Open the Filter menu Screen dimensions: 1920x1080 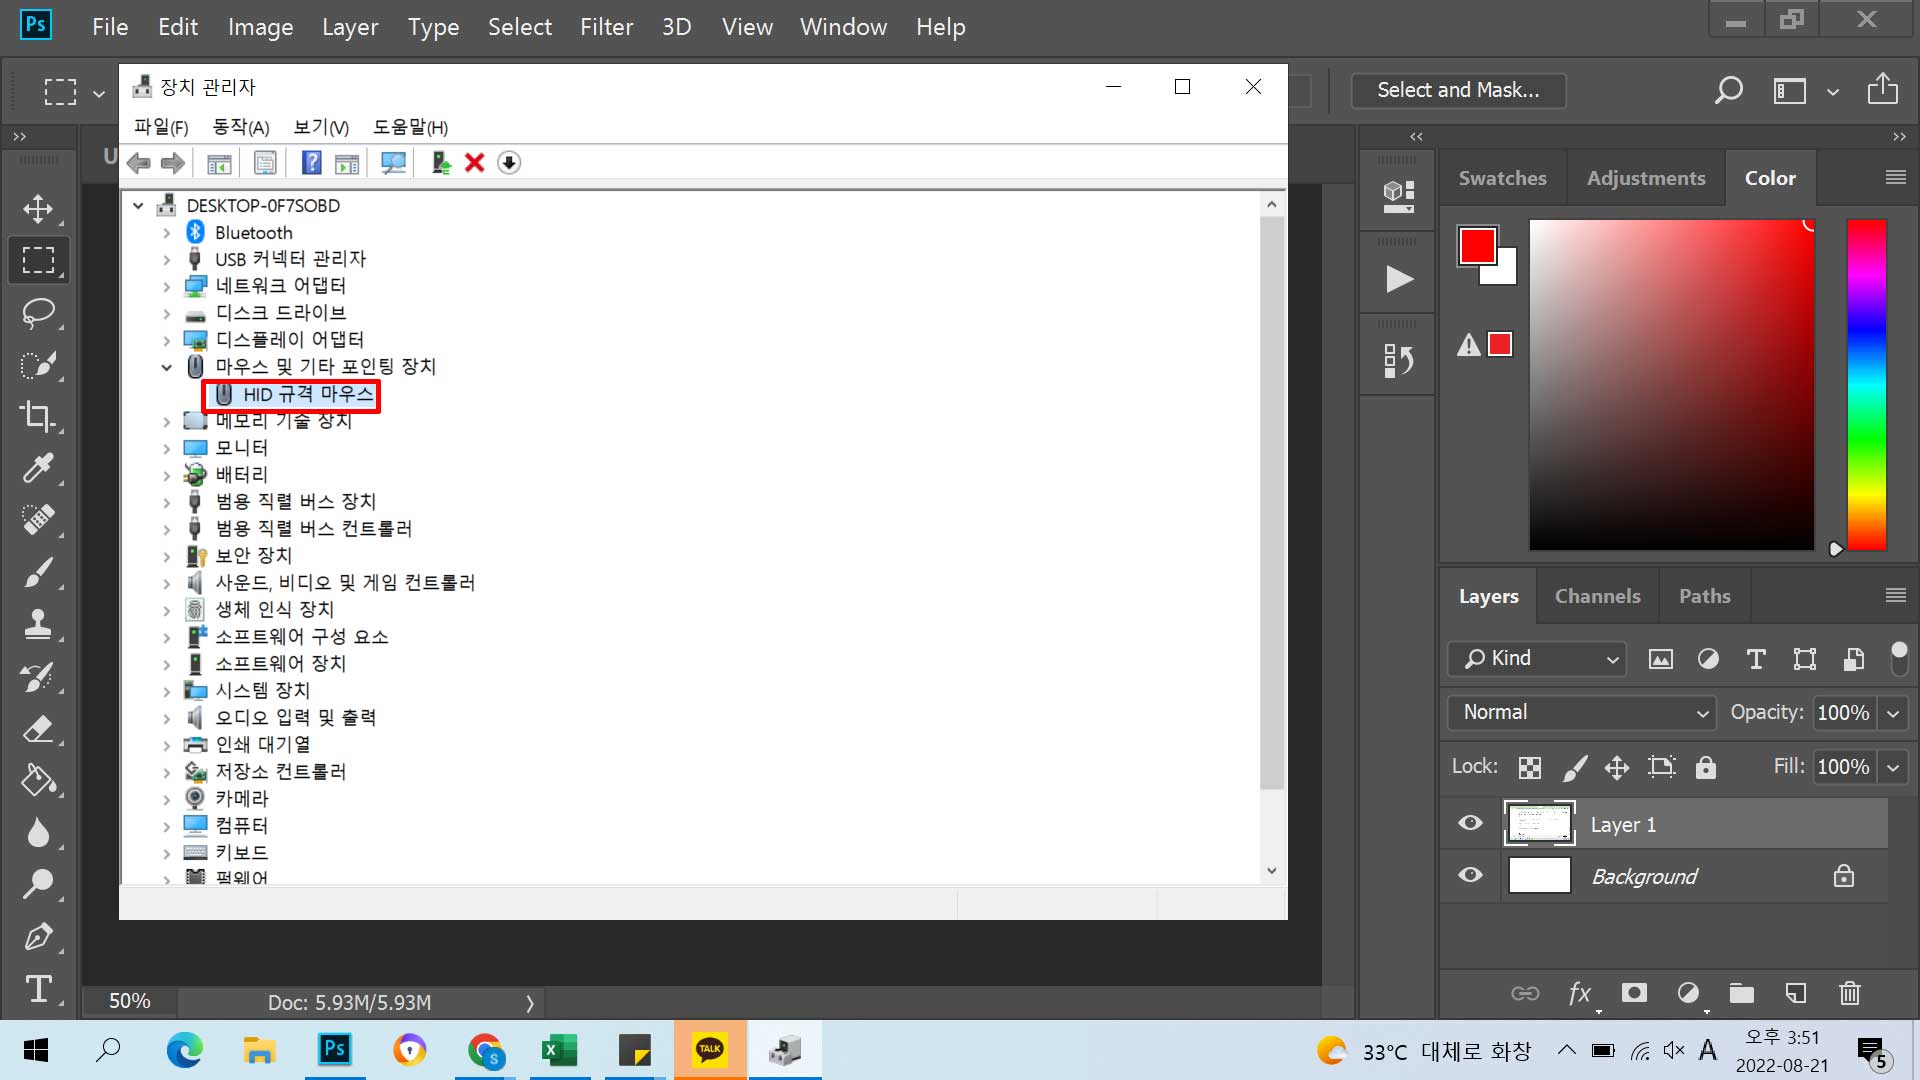coord(606,27)
